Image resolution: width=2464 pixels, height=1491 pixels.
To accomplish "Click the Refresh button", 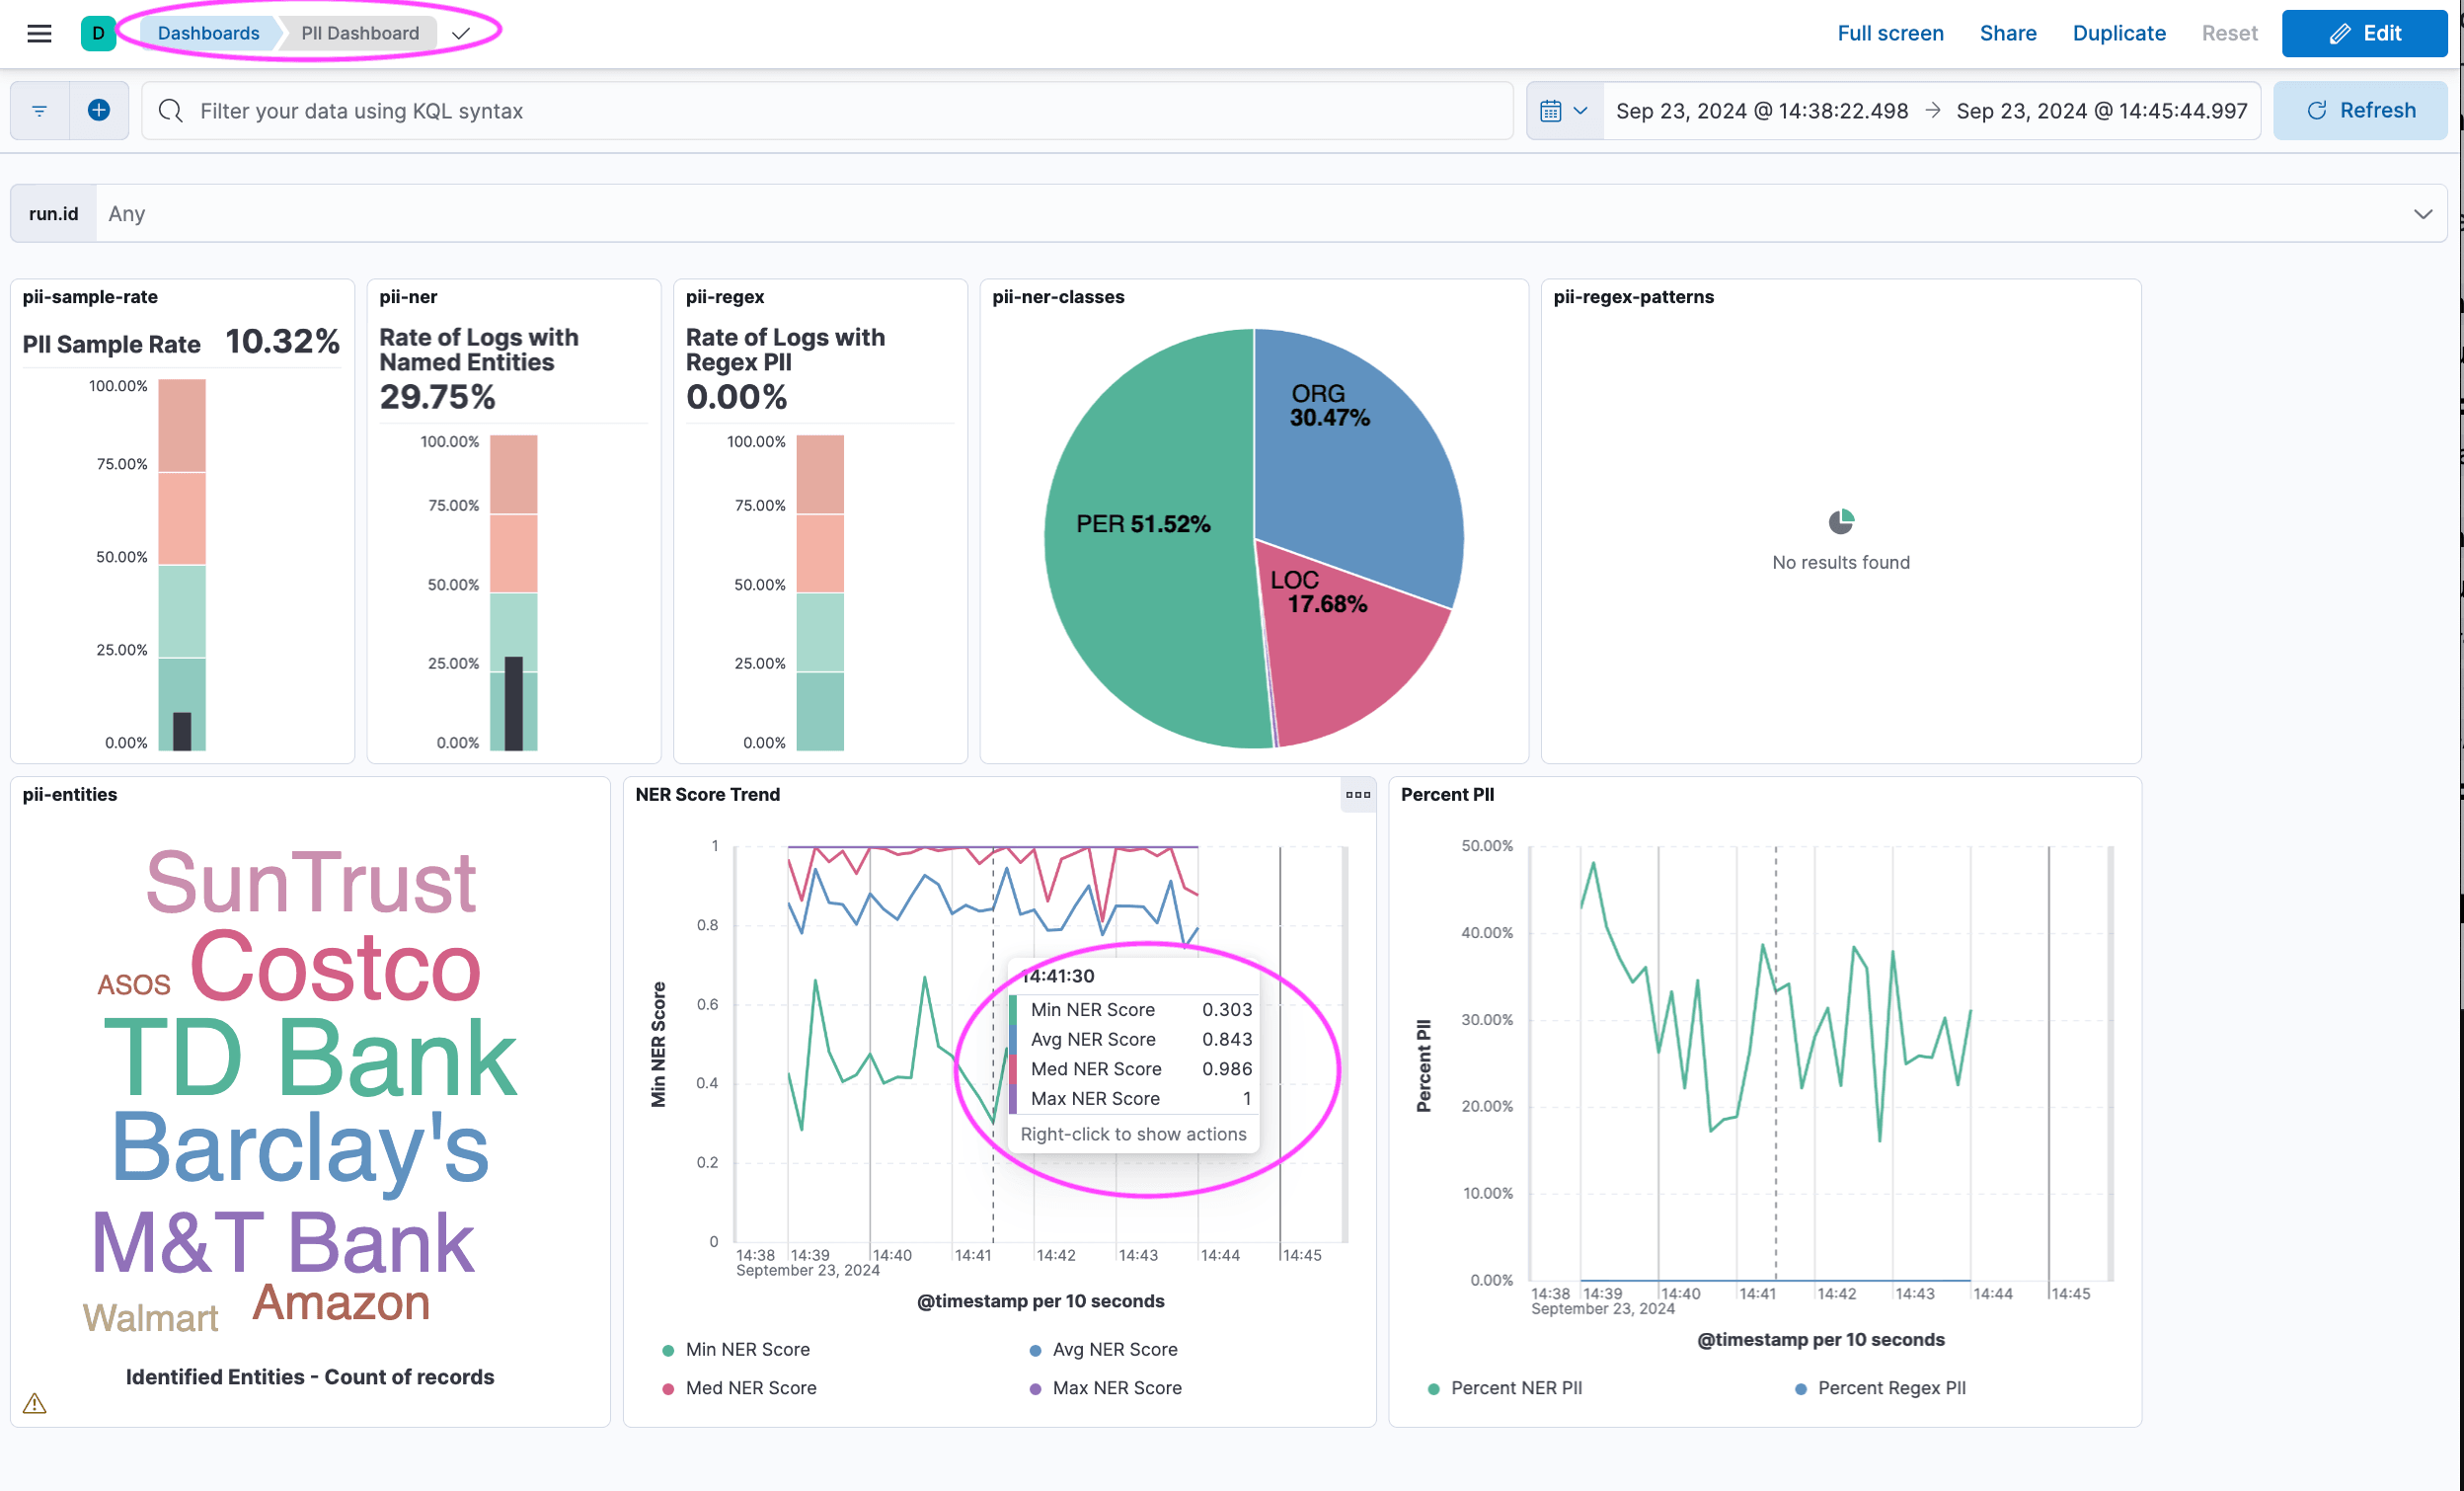I will click(x=2360, y=110).
